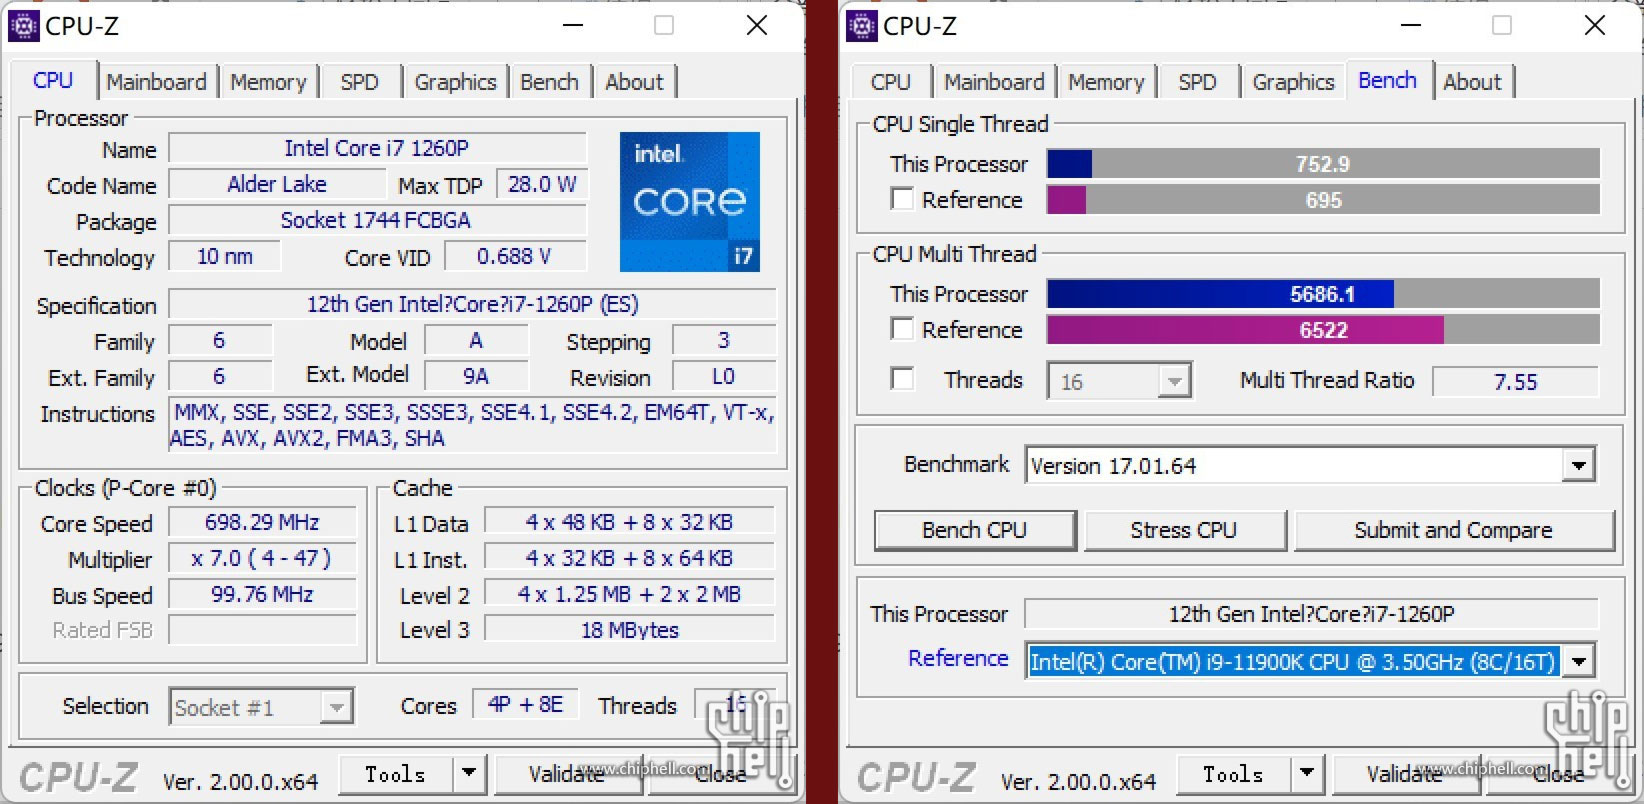Click Single Thread Reference bar 695
Viewport: 1644px width, 804px height.
pyautogui.click(x=1323, y=200)
